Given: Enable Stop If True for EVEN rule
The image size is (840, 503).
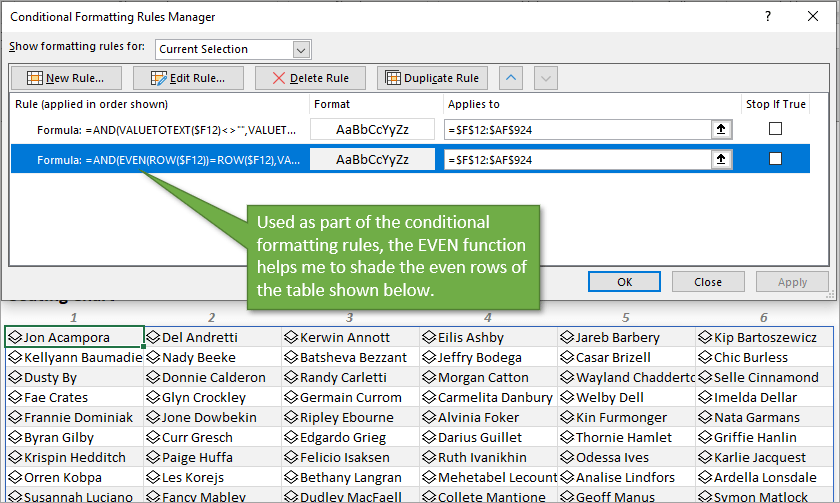Looking at the screenshot, I should (x=775, y=159).
